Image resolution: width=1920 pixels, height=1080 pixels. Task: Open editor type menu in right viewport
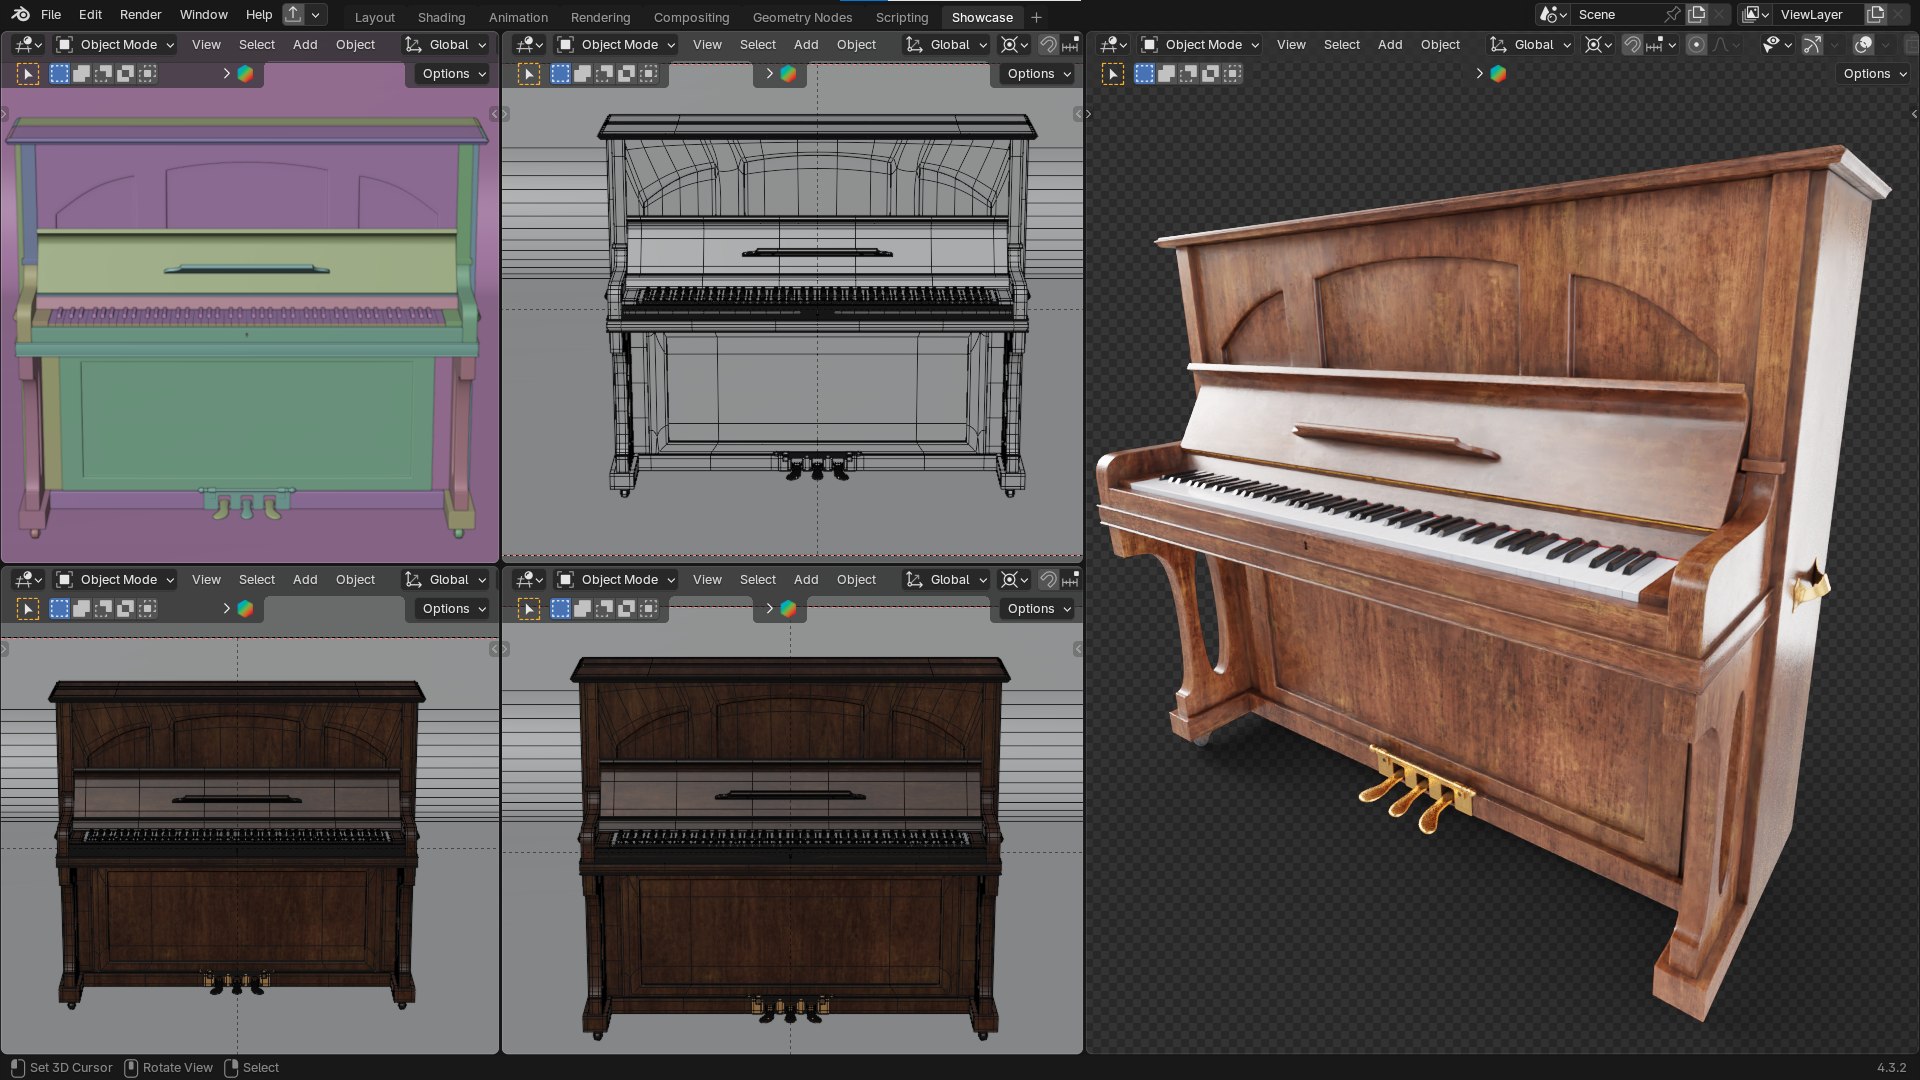click(x=1113, y=44)
